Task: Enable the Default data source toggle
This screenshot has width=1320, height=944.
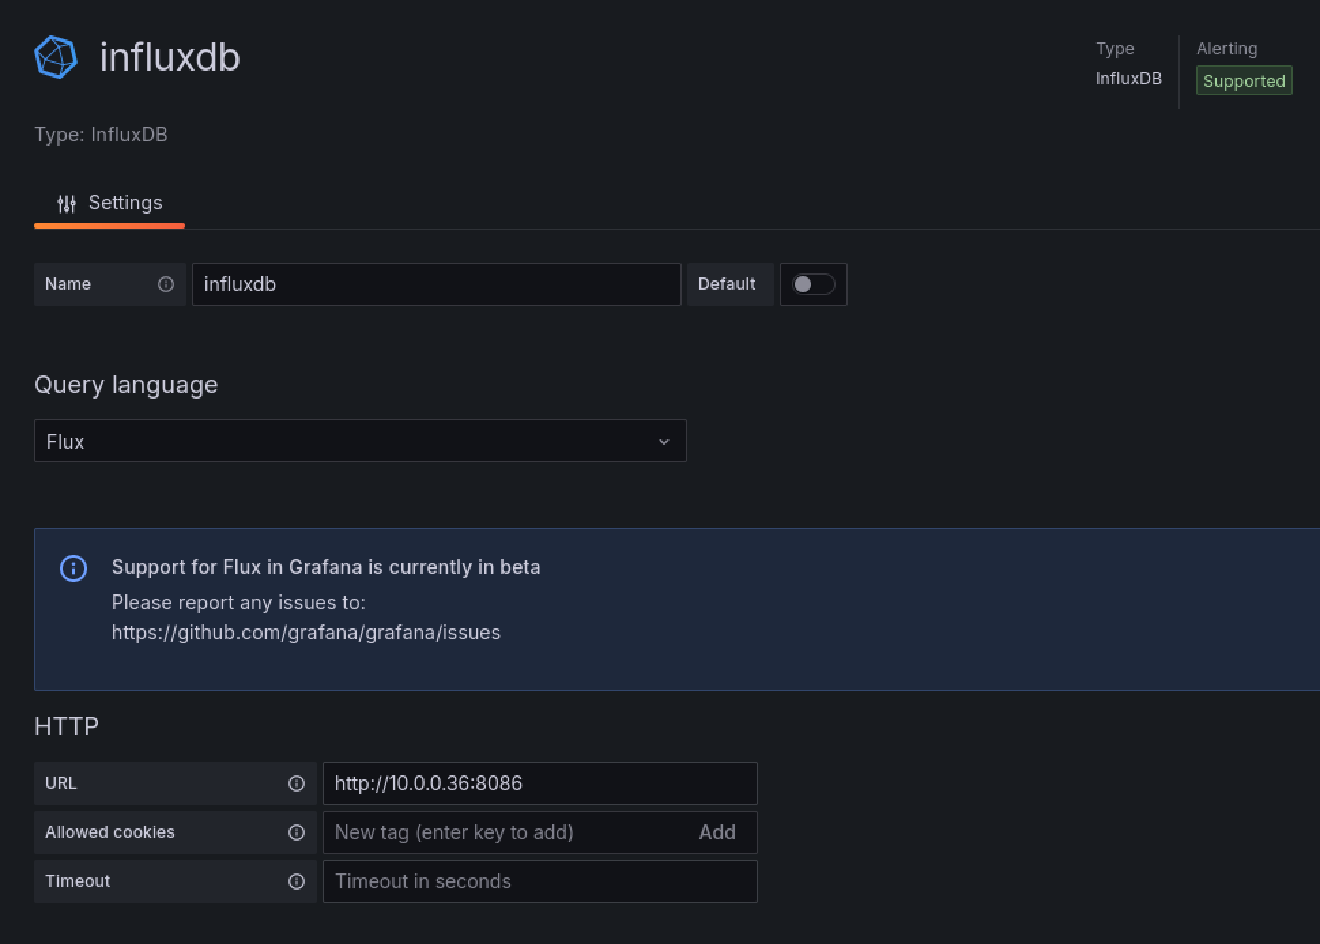Action: (x=813, y=284)
